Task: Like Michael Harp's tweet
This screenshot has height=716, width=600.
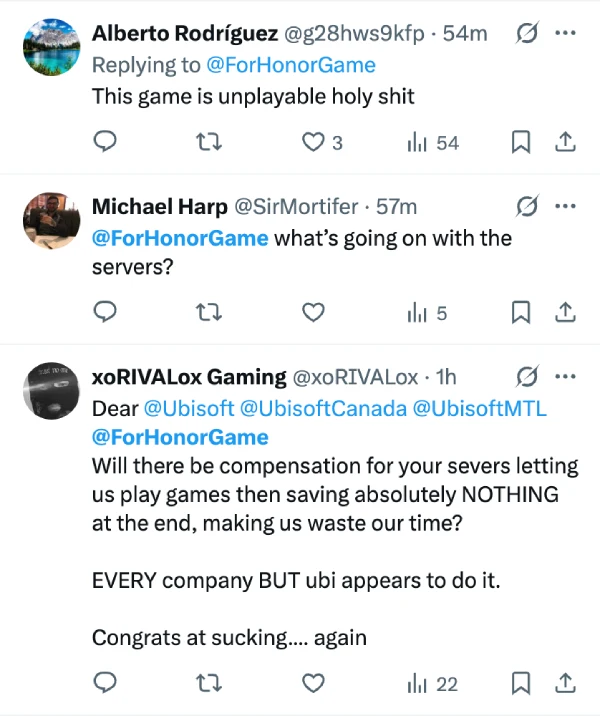Action: click(313, 314)
